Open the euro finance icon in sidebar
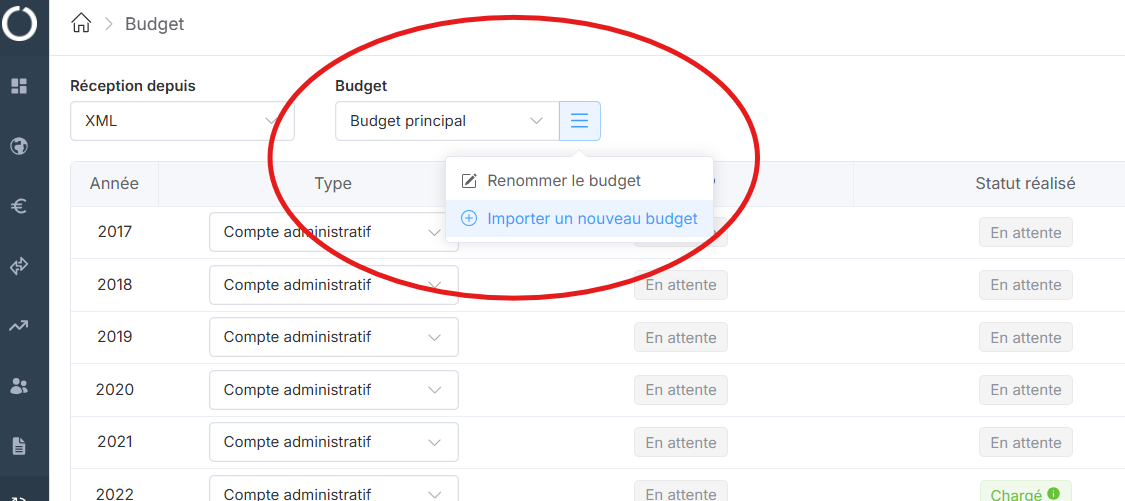This screenshot has height=501, width=1125. coord(18,206)
